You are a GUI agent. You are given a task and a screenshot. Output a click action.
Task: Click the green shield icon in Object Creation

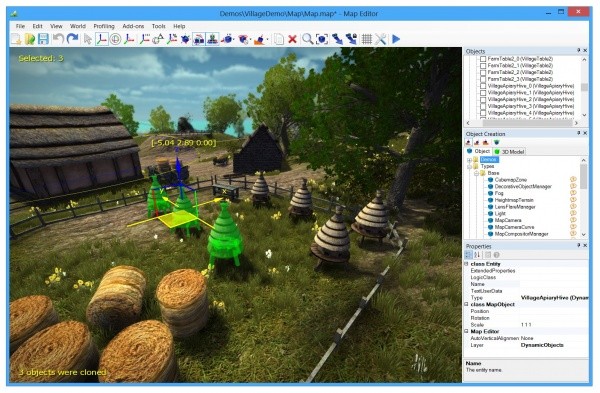pos(497,143)
